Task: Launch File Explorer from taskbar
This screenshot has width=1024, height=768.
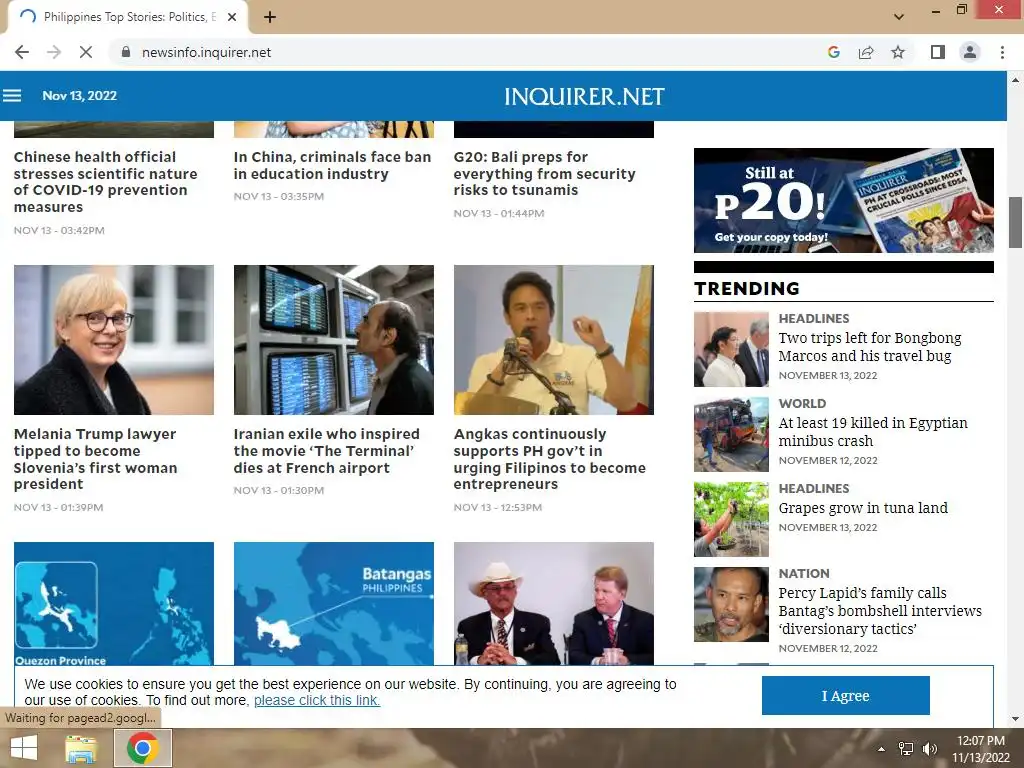Action: (x=81, y=748)
